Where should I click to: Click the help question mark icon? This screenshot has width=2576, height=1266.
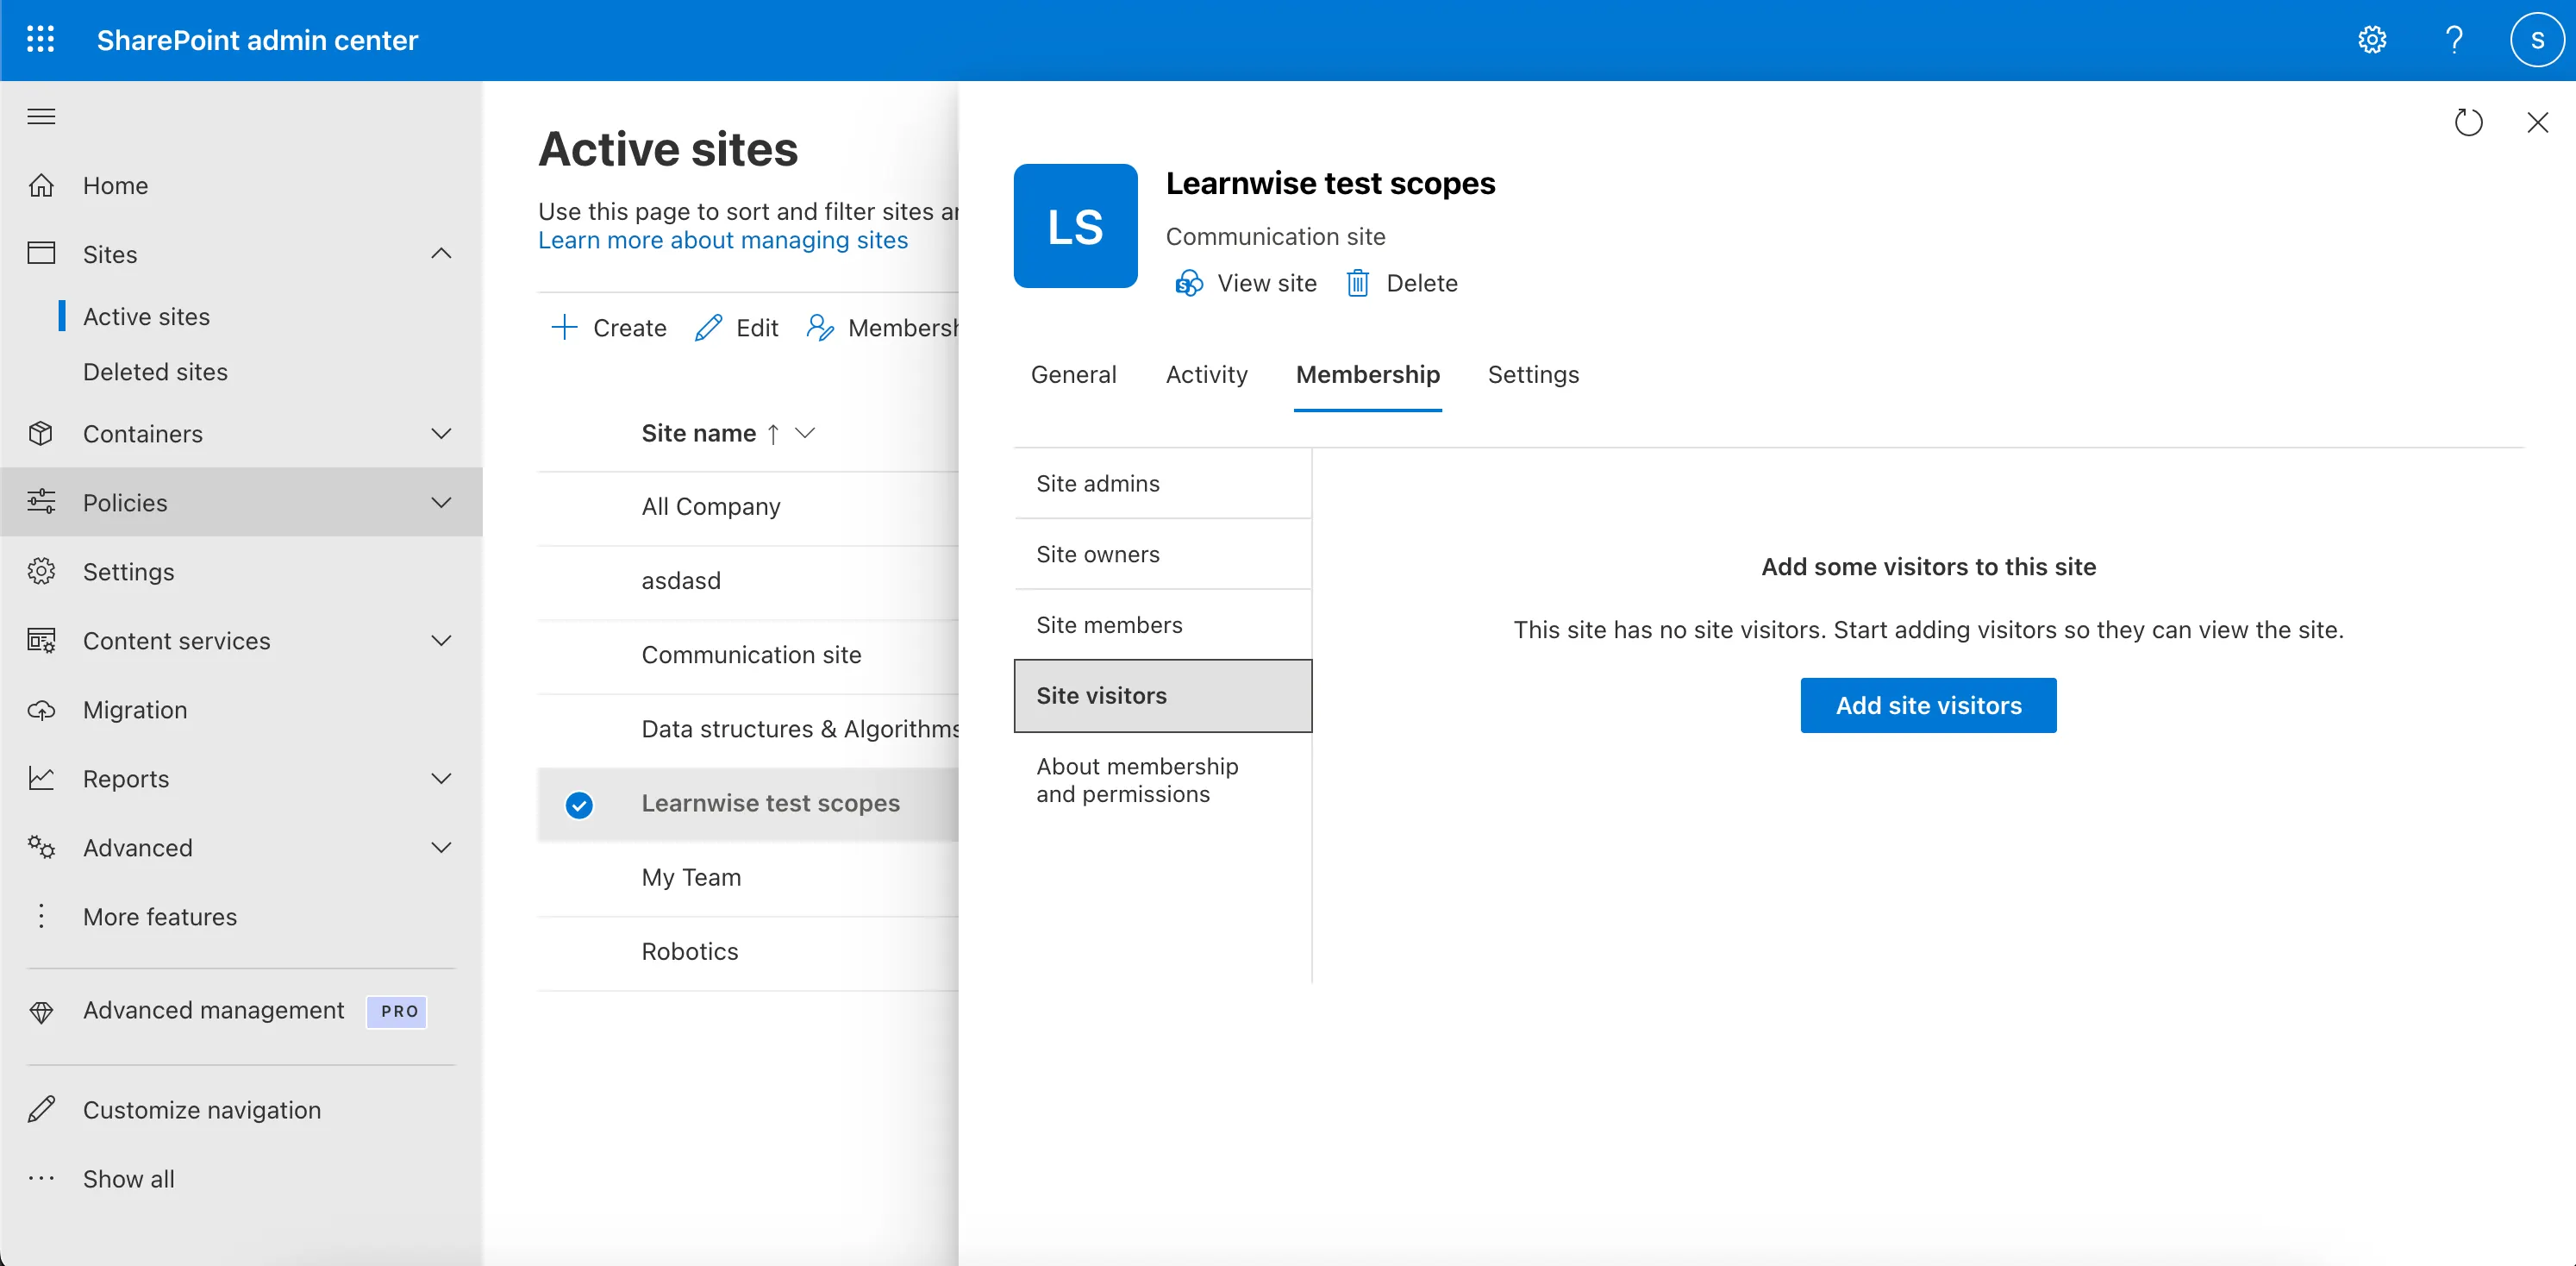[x=2454, y=40]
